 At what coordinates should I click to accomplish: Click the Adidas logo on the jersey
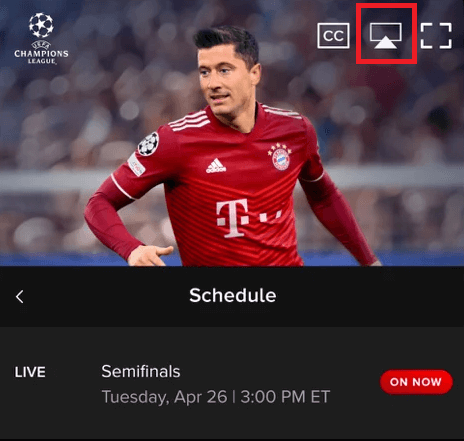[x=216, y=166]
